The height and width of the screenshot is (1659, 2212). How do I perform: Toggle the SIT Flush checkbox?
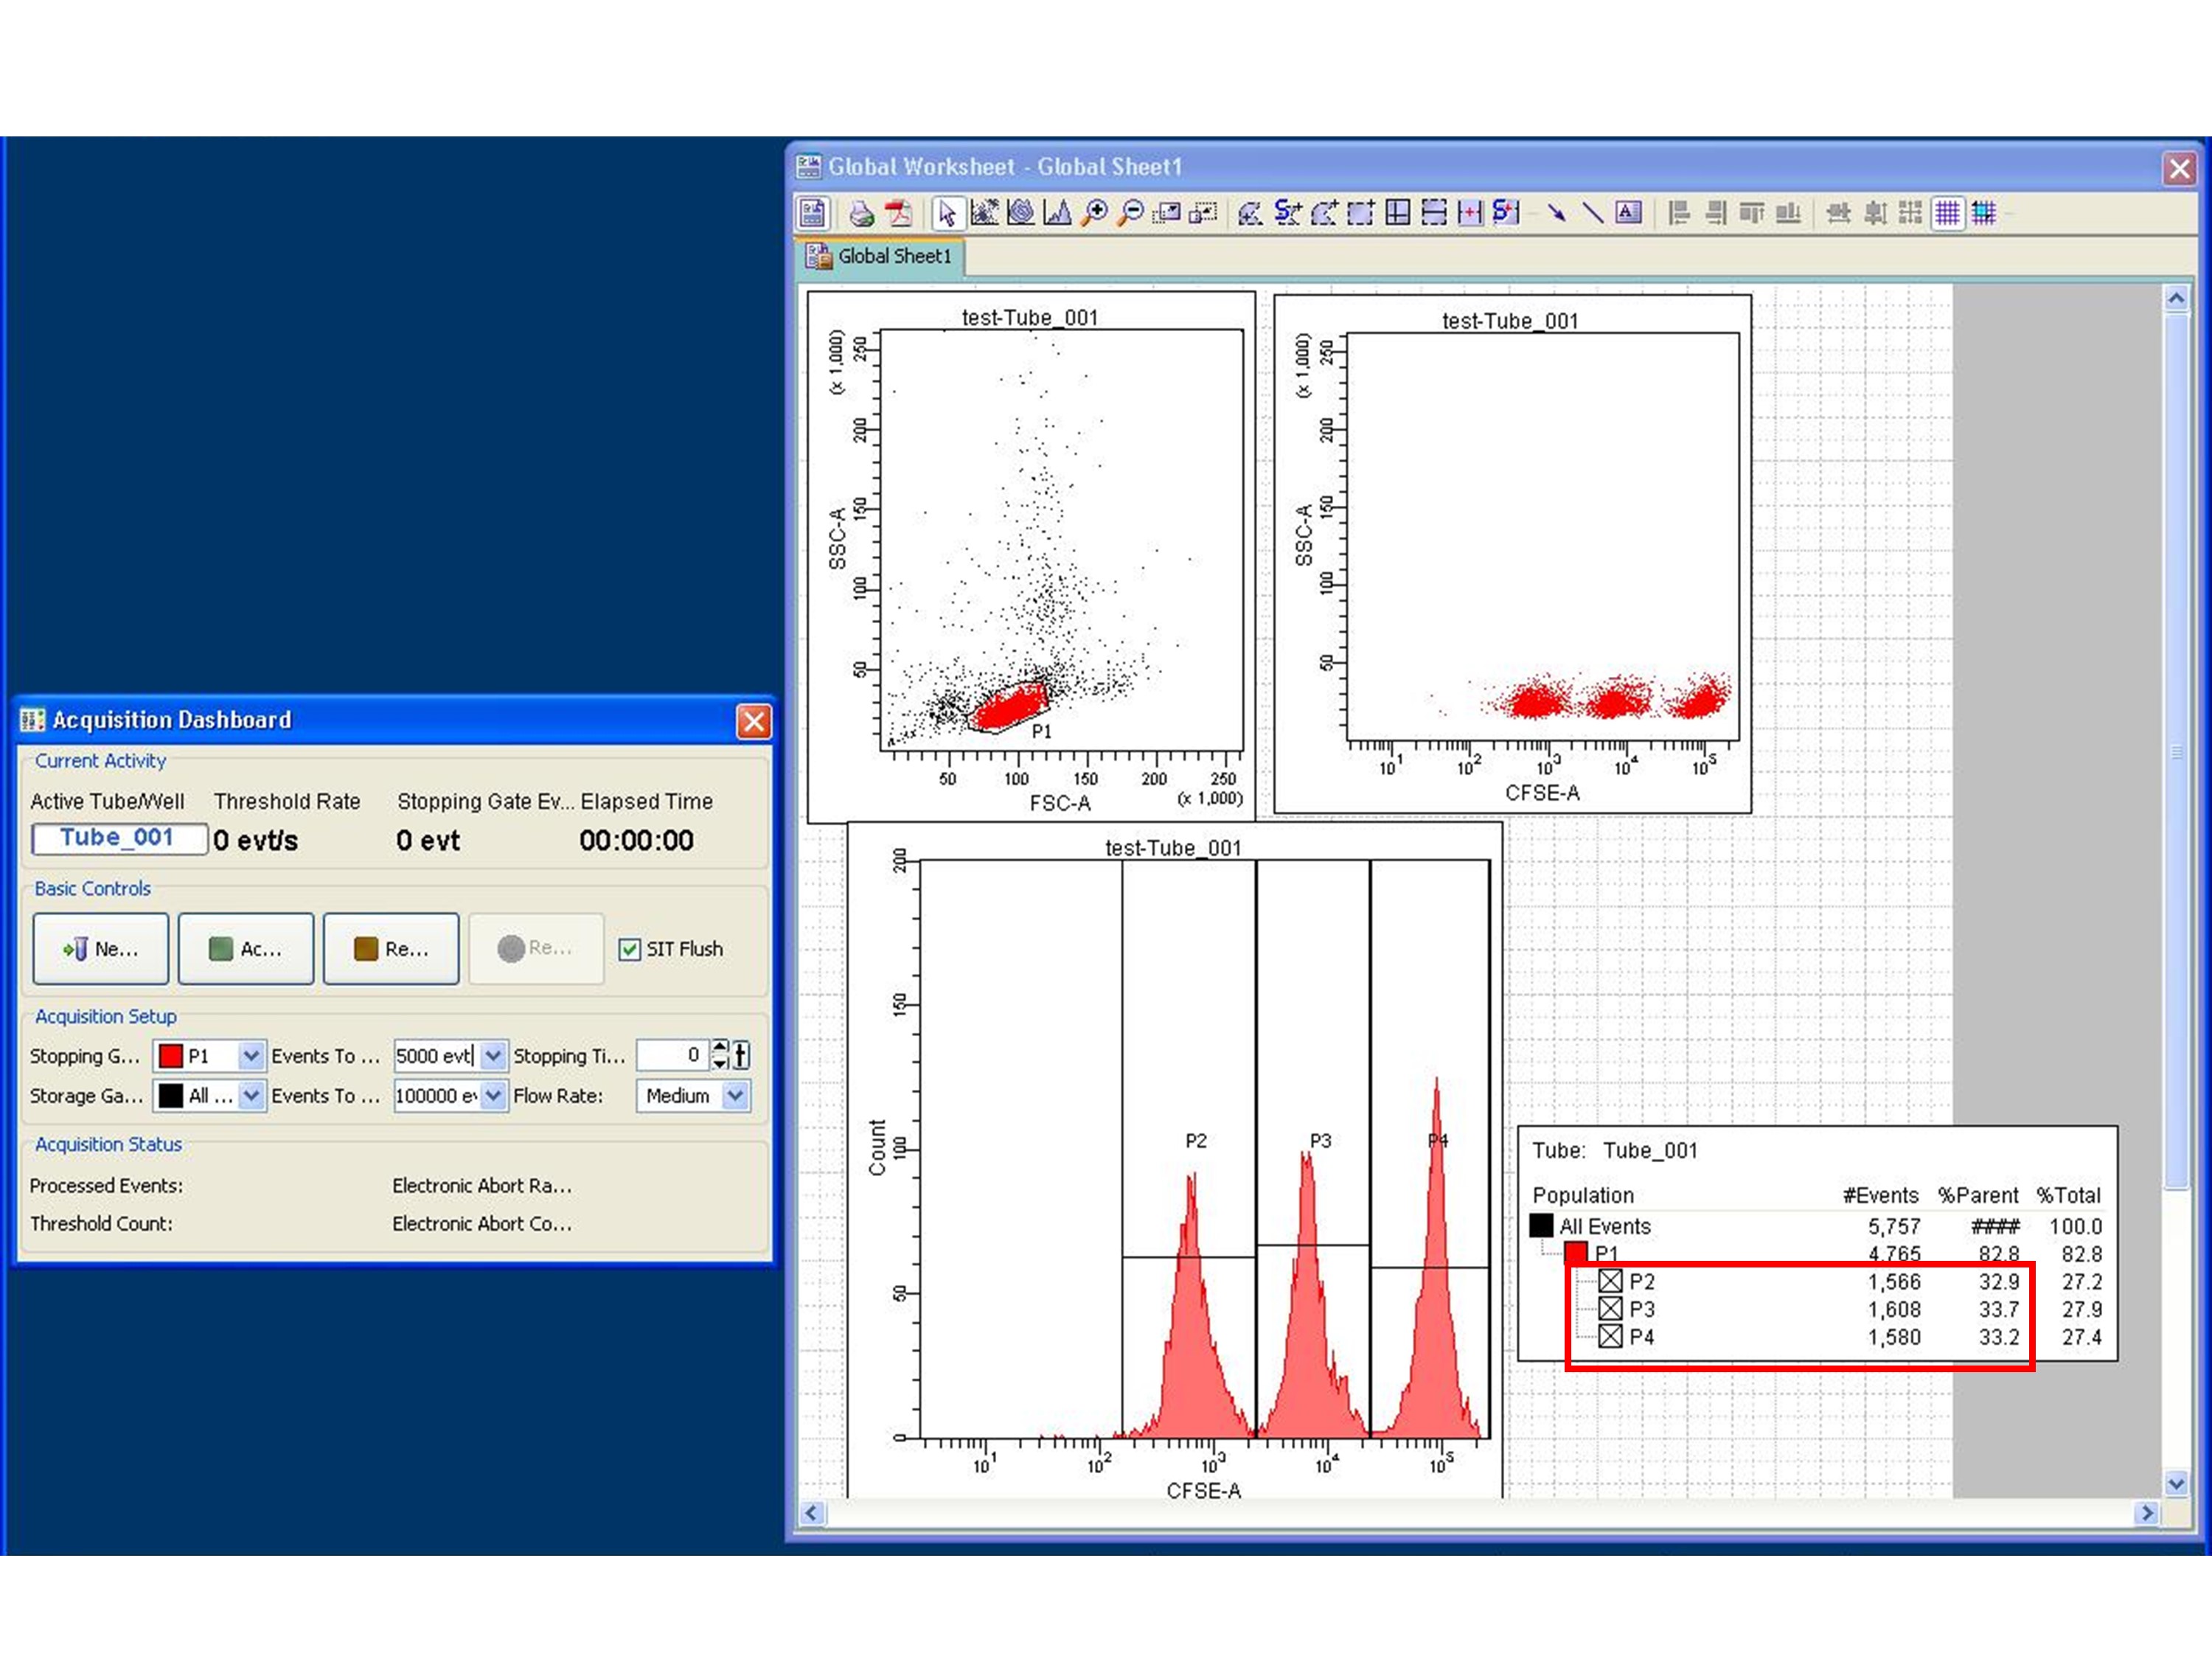[629, 949]
